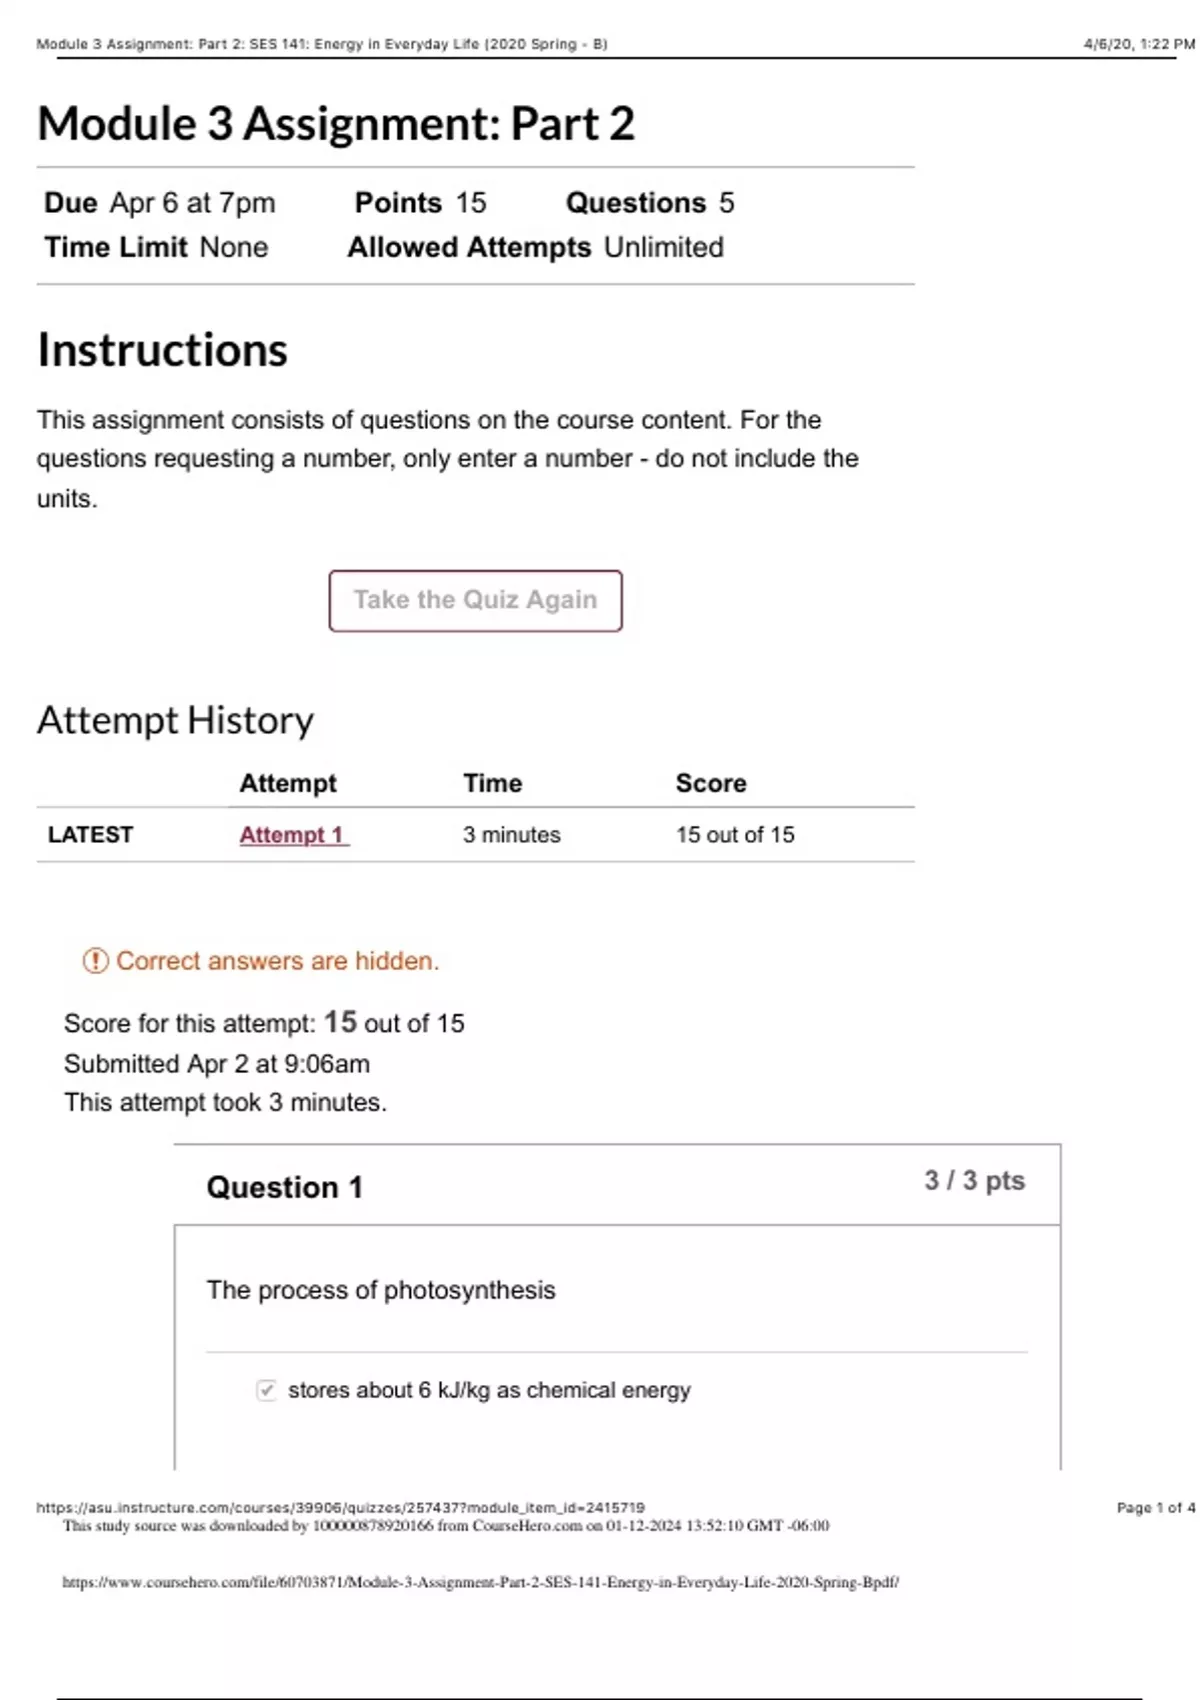
Task: Open the coursehero.com file URL at bottom
Action: coord(480,1582)
